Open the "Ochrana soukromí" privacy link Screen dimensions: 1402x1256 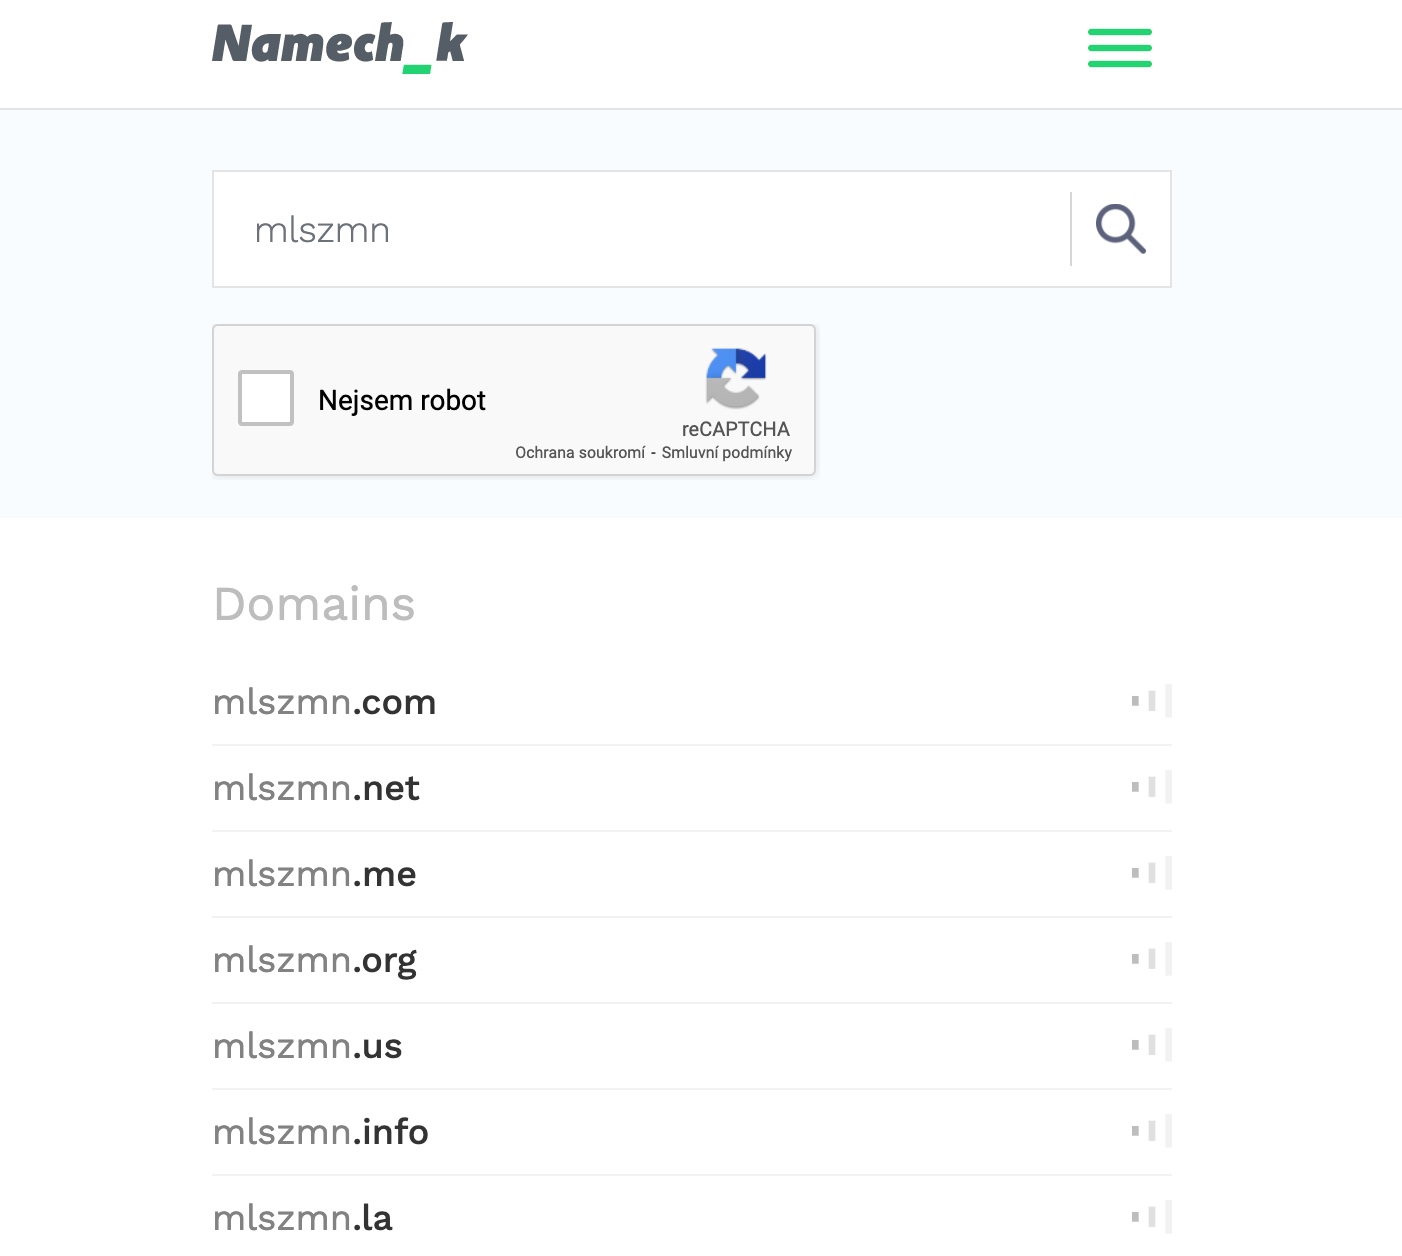[580, 453]
